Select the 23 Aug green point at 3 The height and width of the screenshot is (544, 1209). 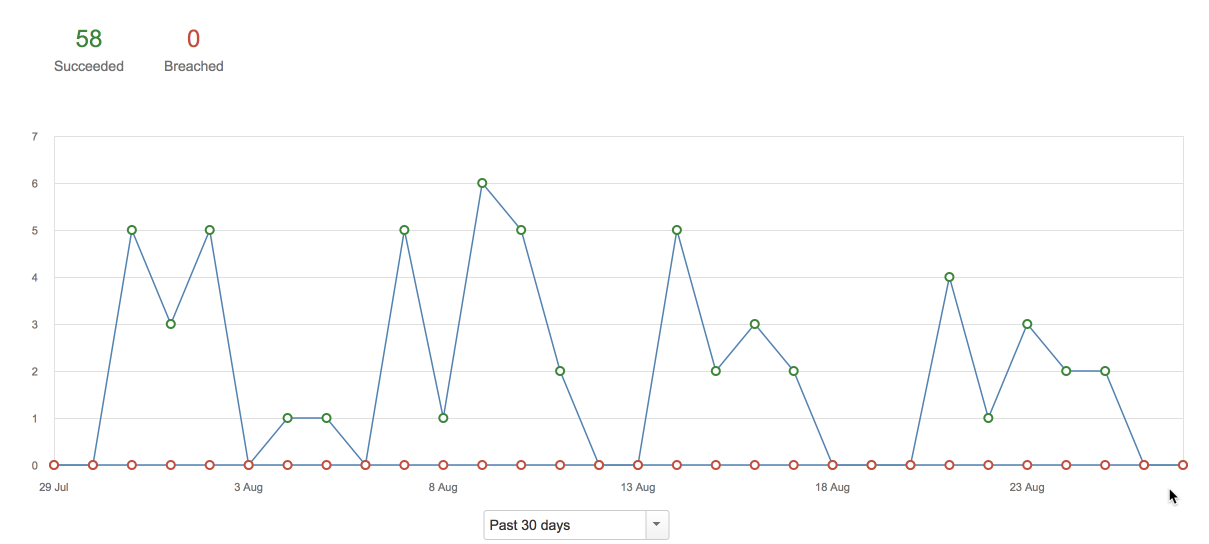coord(1027,324)
